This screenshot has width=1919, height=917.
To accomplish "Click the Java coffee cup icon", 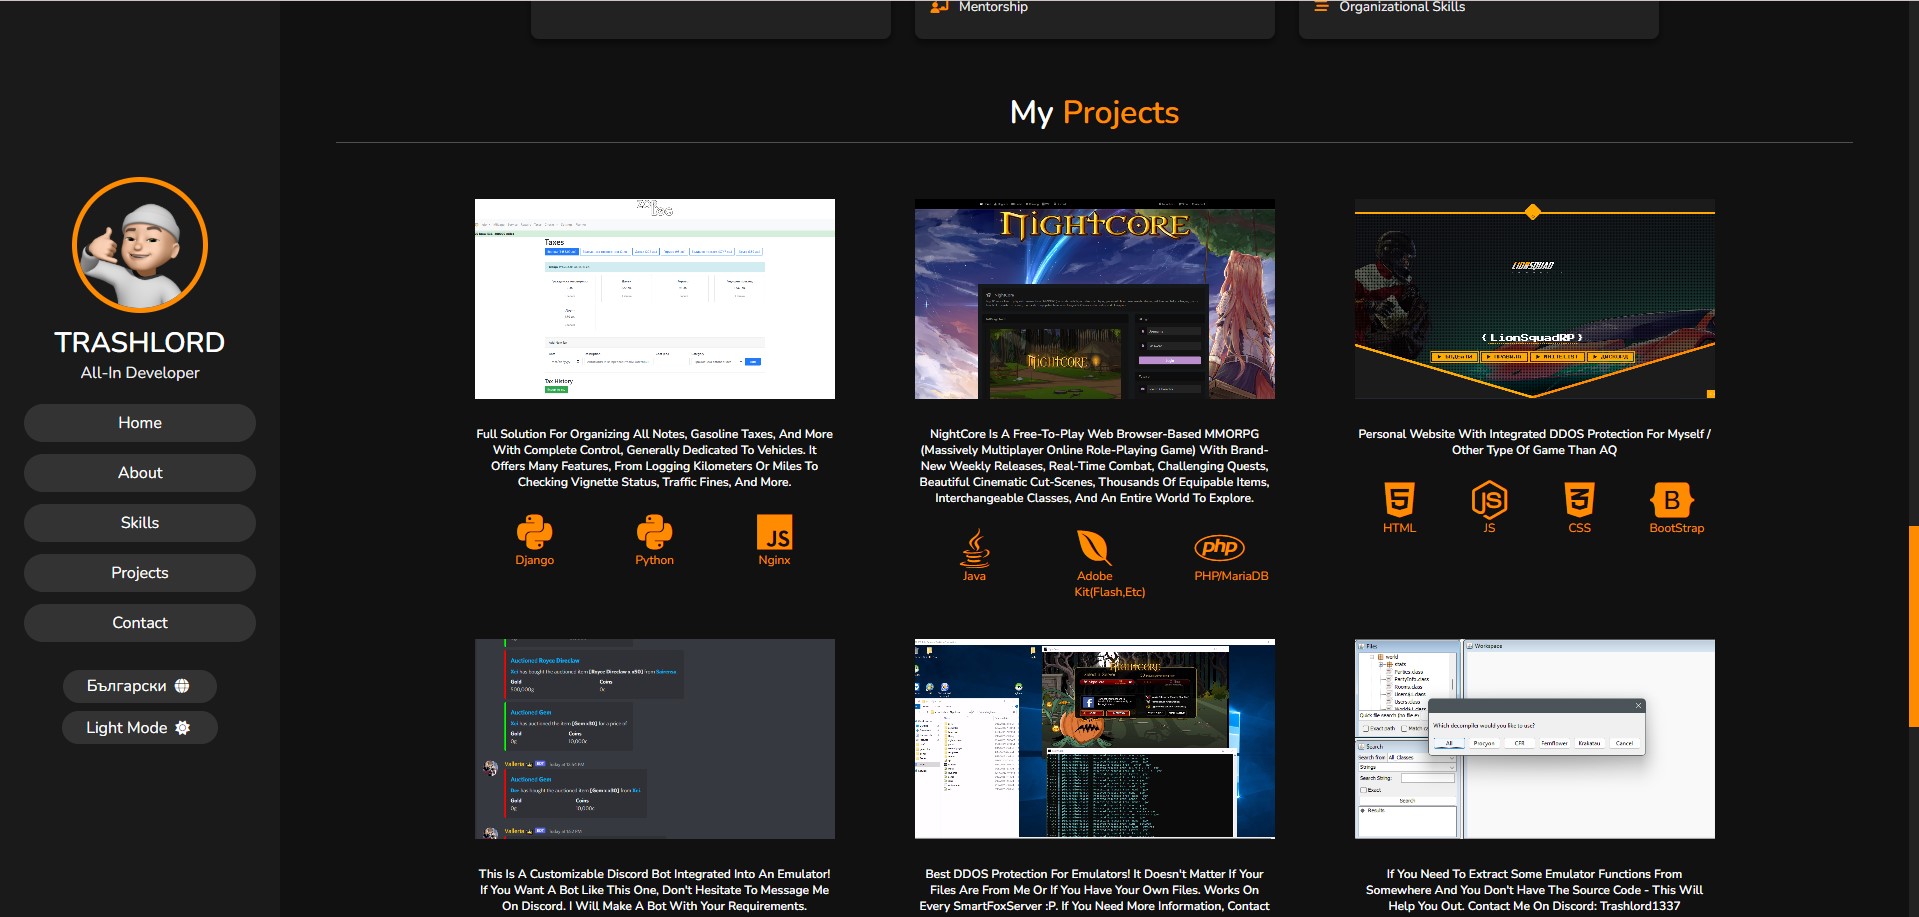I will tap(974, 548).
